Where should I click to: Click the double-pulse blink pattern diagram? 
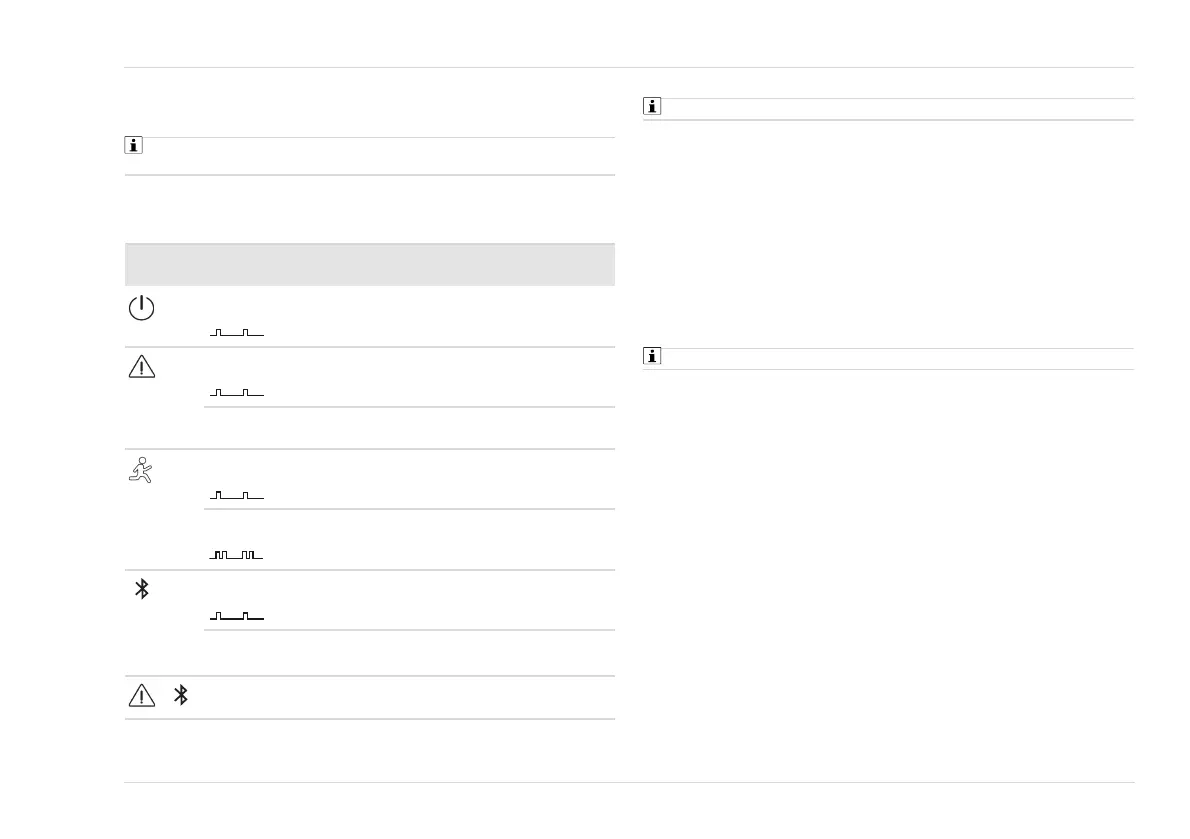click(x=237, y=554)
